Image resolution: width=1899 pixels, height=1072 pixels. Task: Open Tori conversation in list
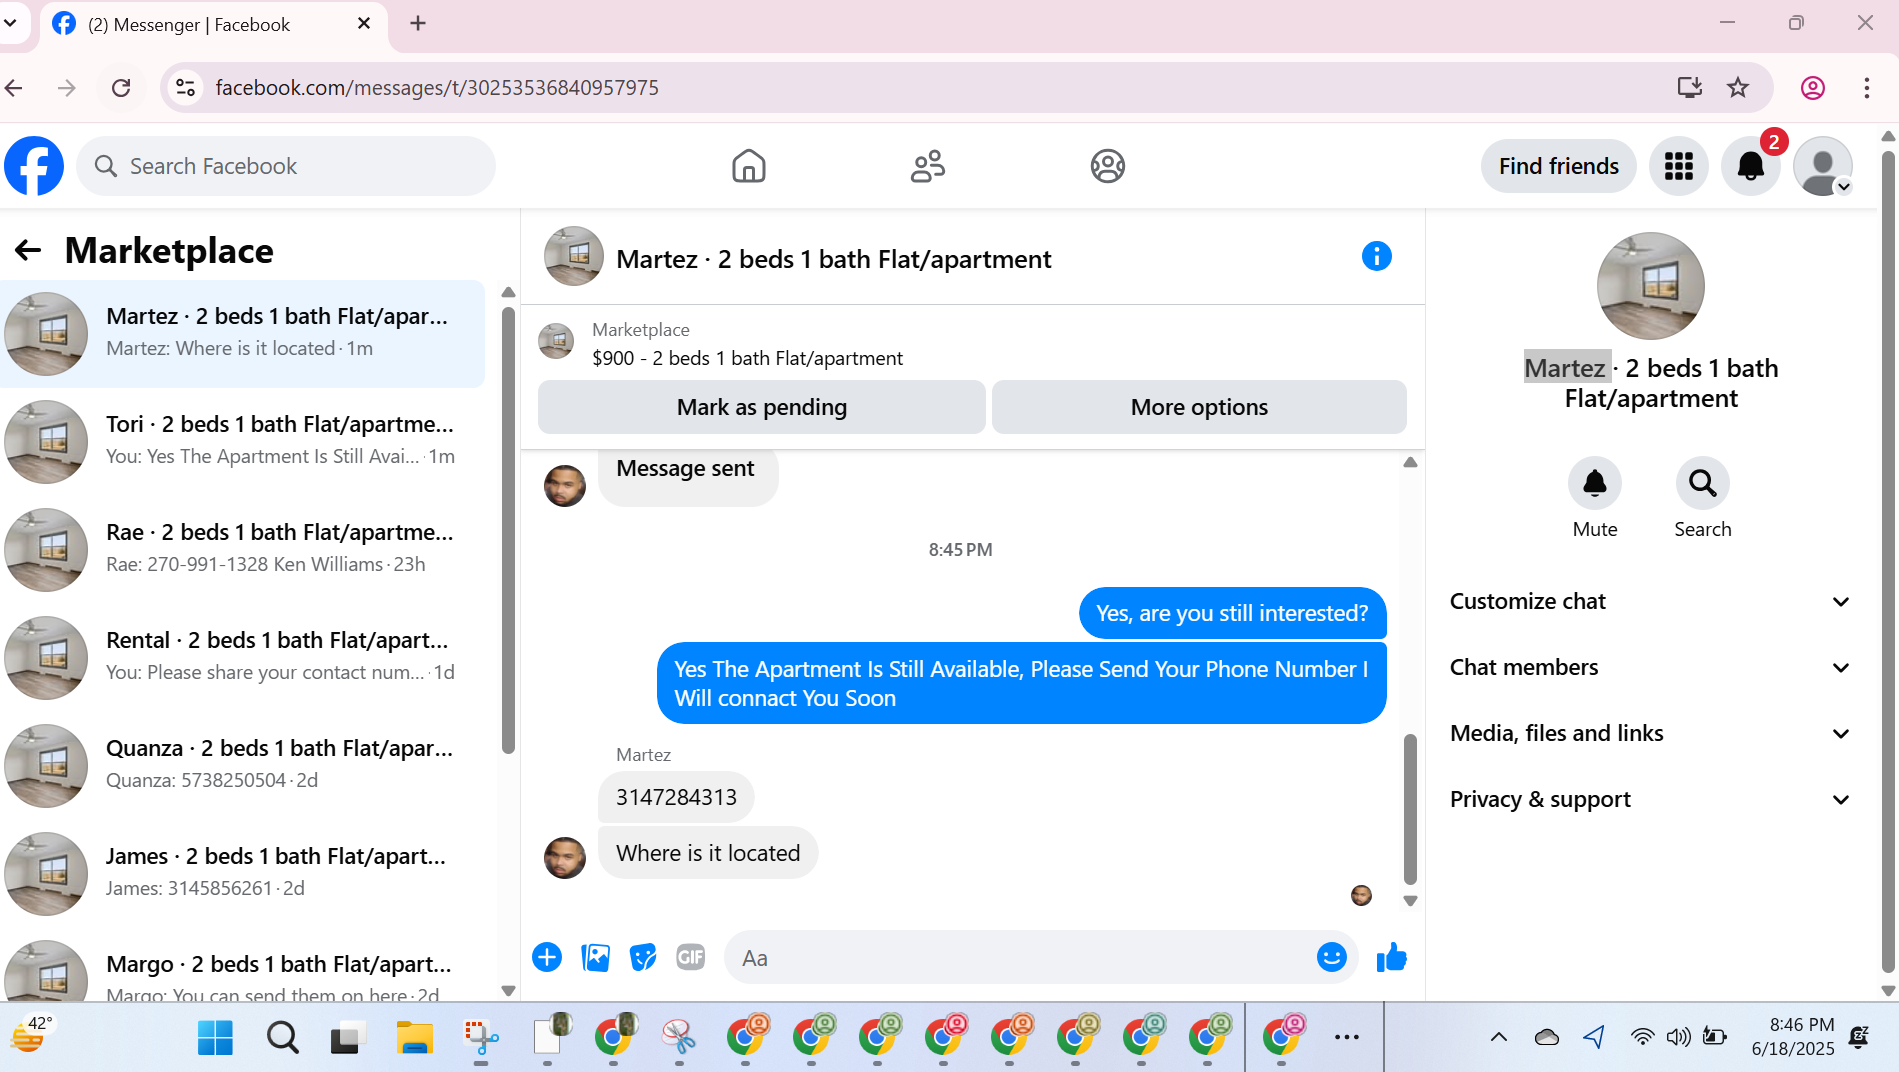click(x=243, y=442)
